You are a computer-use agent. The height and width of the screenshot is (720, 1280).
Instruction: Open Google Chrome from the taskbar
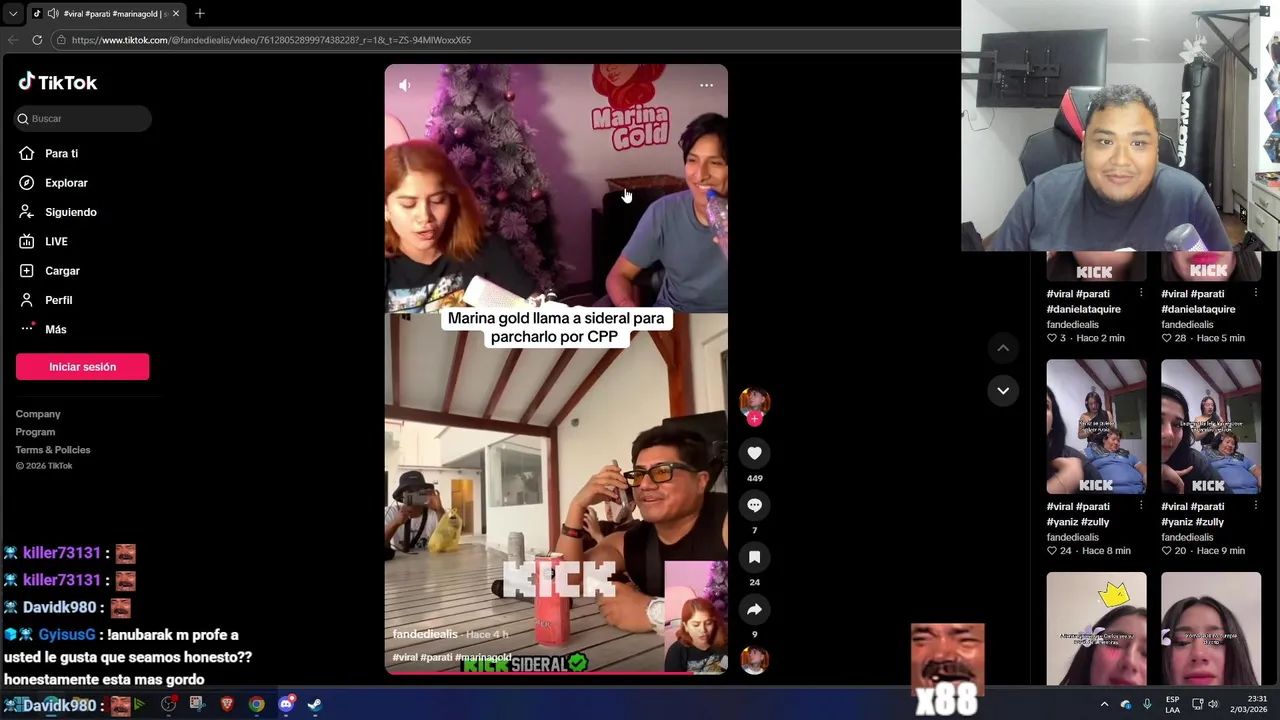(x=257, y=704)
